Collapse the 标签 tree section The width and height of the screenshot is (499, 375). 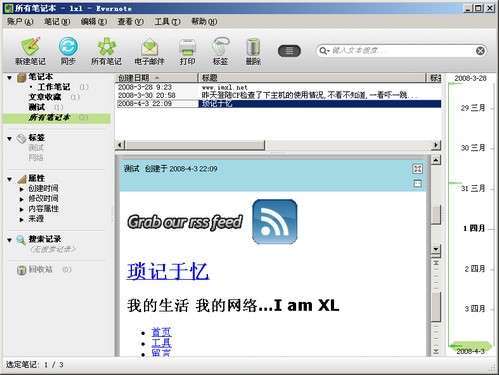click(9, 139)
